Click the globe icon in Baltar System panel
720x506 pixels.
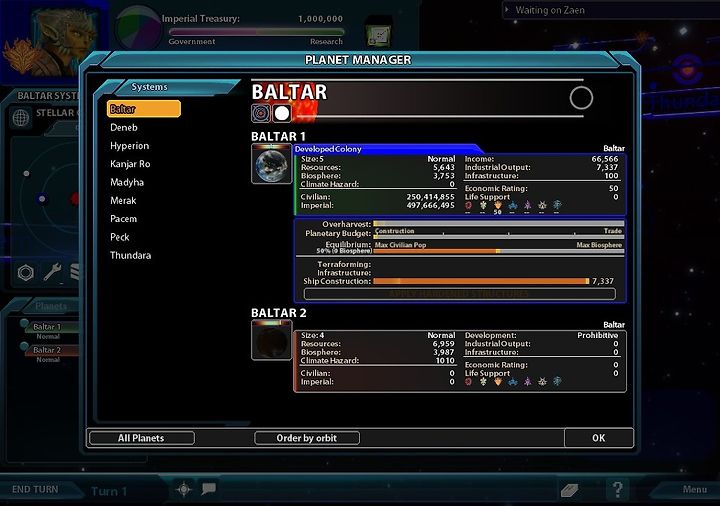(21, 118)
